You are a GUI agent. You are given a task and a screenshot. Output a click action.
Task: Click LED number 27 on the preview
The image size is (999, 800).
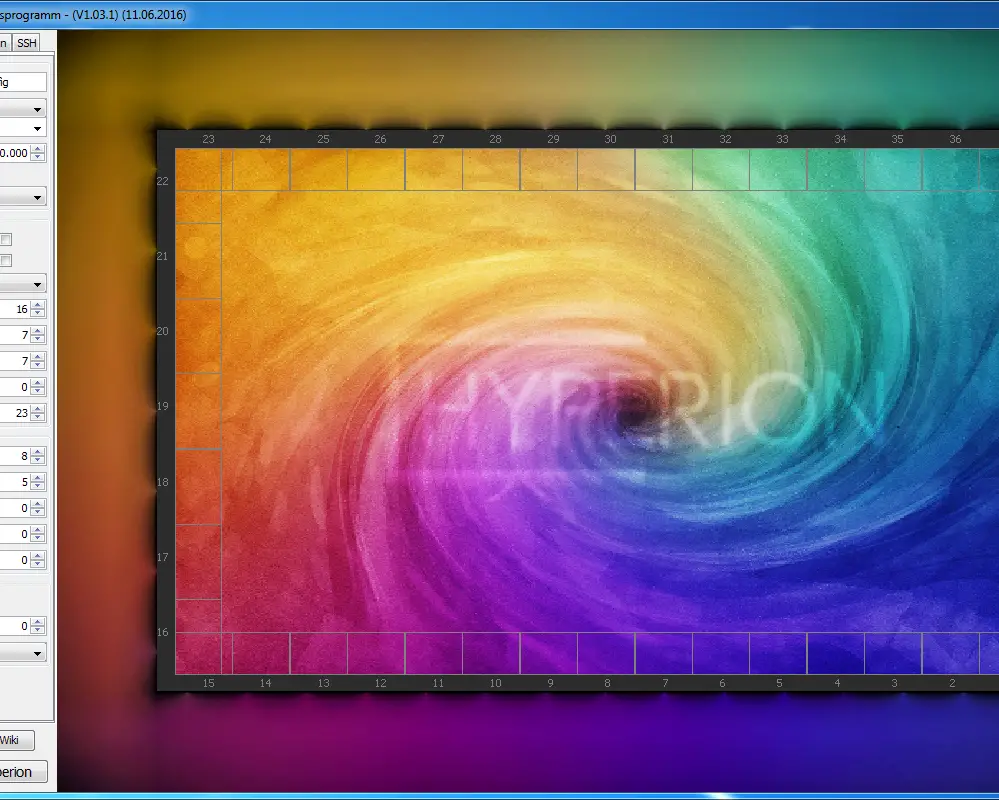(x=438, y=139)
